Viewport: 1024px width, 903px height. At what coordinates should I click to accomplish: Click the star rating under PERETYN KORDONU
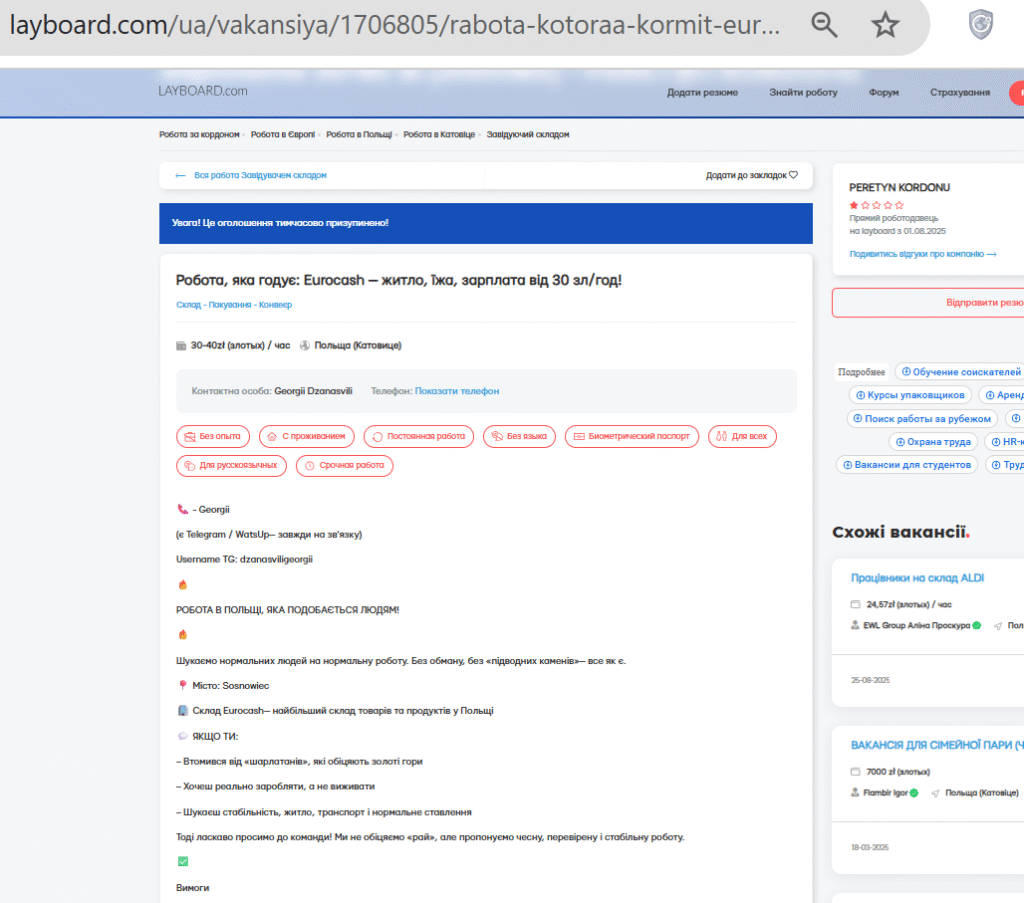876,205
